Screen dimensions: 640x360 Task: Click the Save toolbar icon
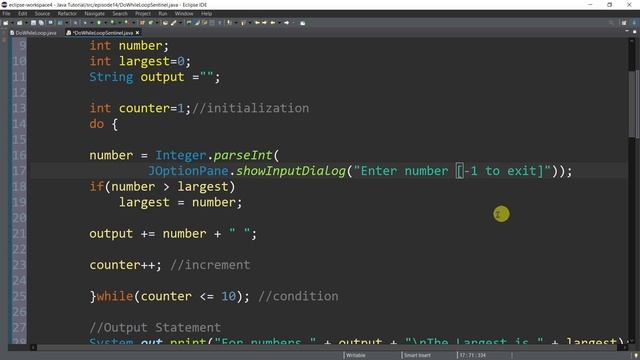(33, 23)
